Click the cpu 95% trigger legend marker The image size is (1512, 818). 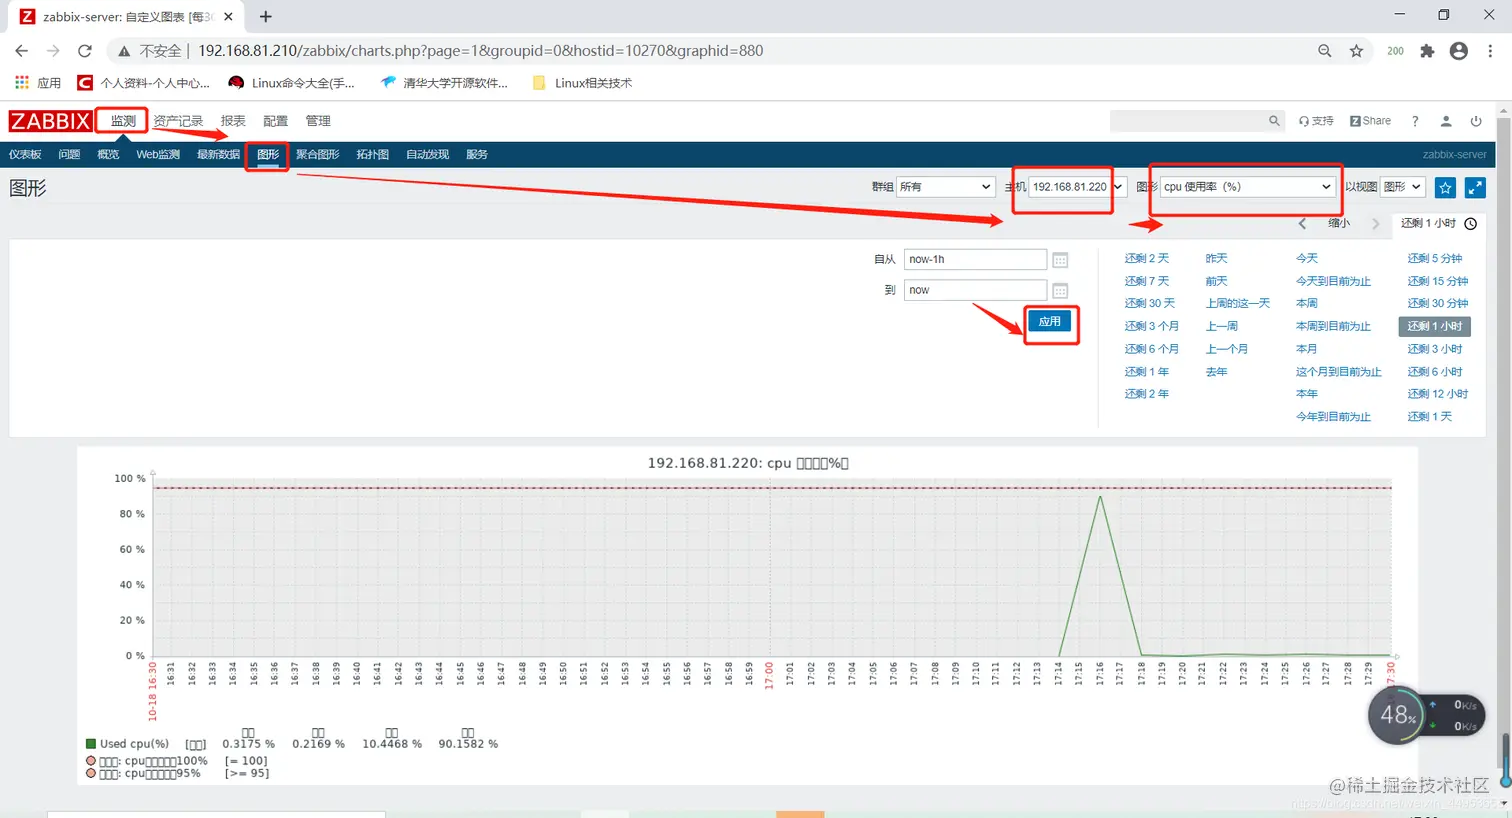[91, 774]
